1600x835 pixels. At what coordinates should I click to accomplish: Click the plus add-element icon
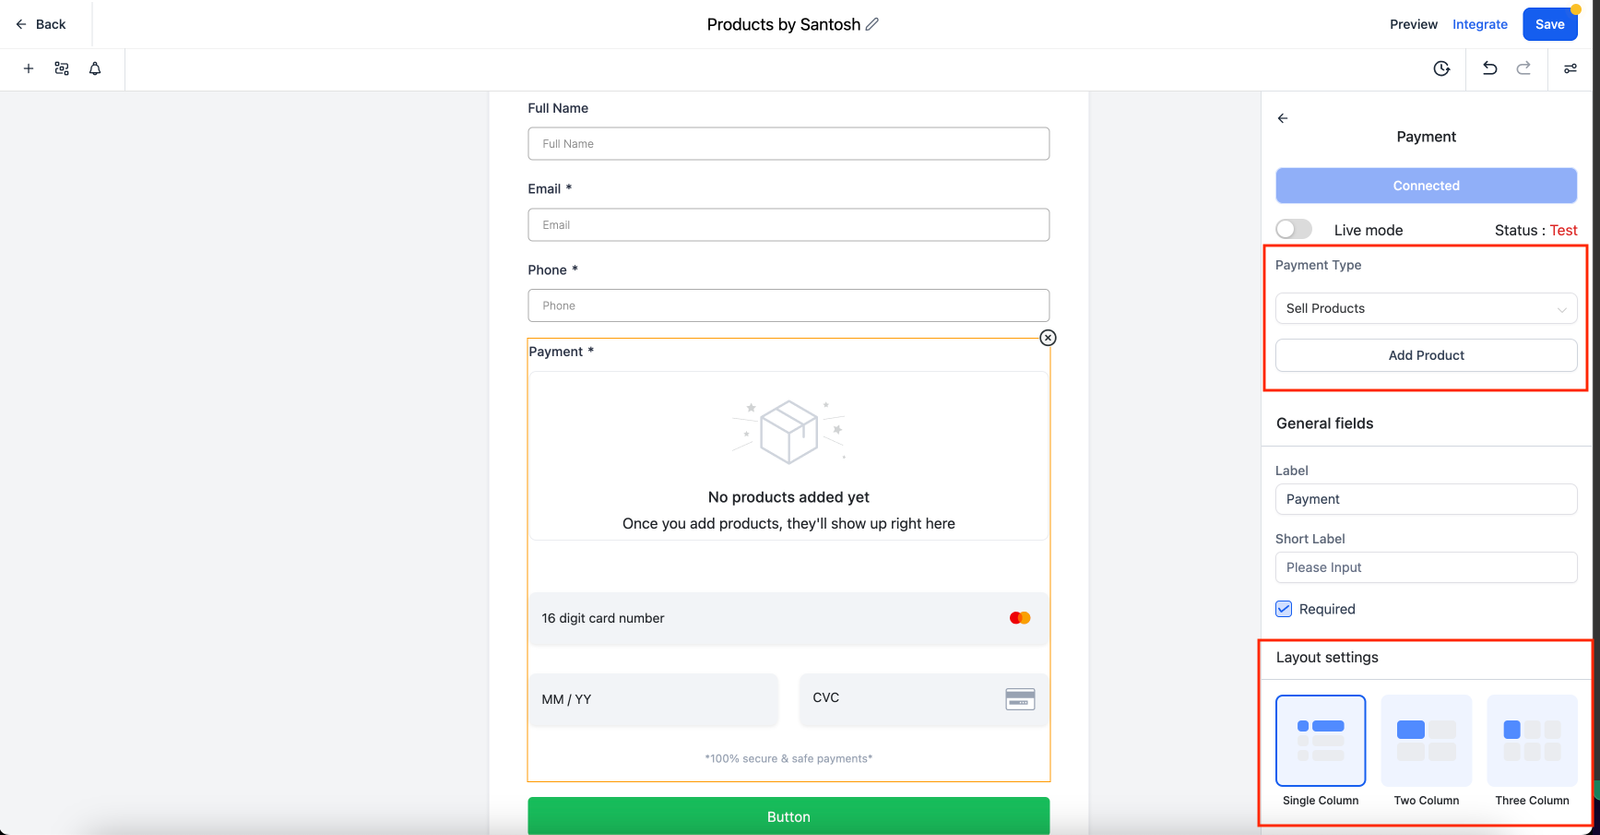[28, 69]
